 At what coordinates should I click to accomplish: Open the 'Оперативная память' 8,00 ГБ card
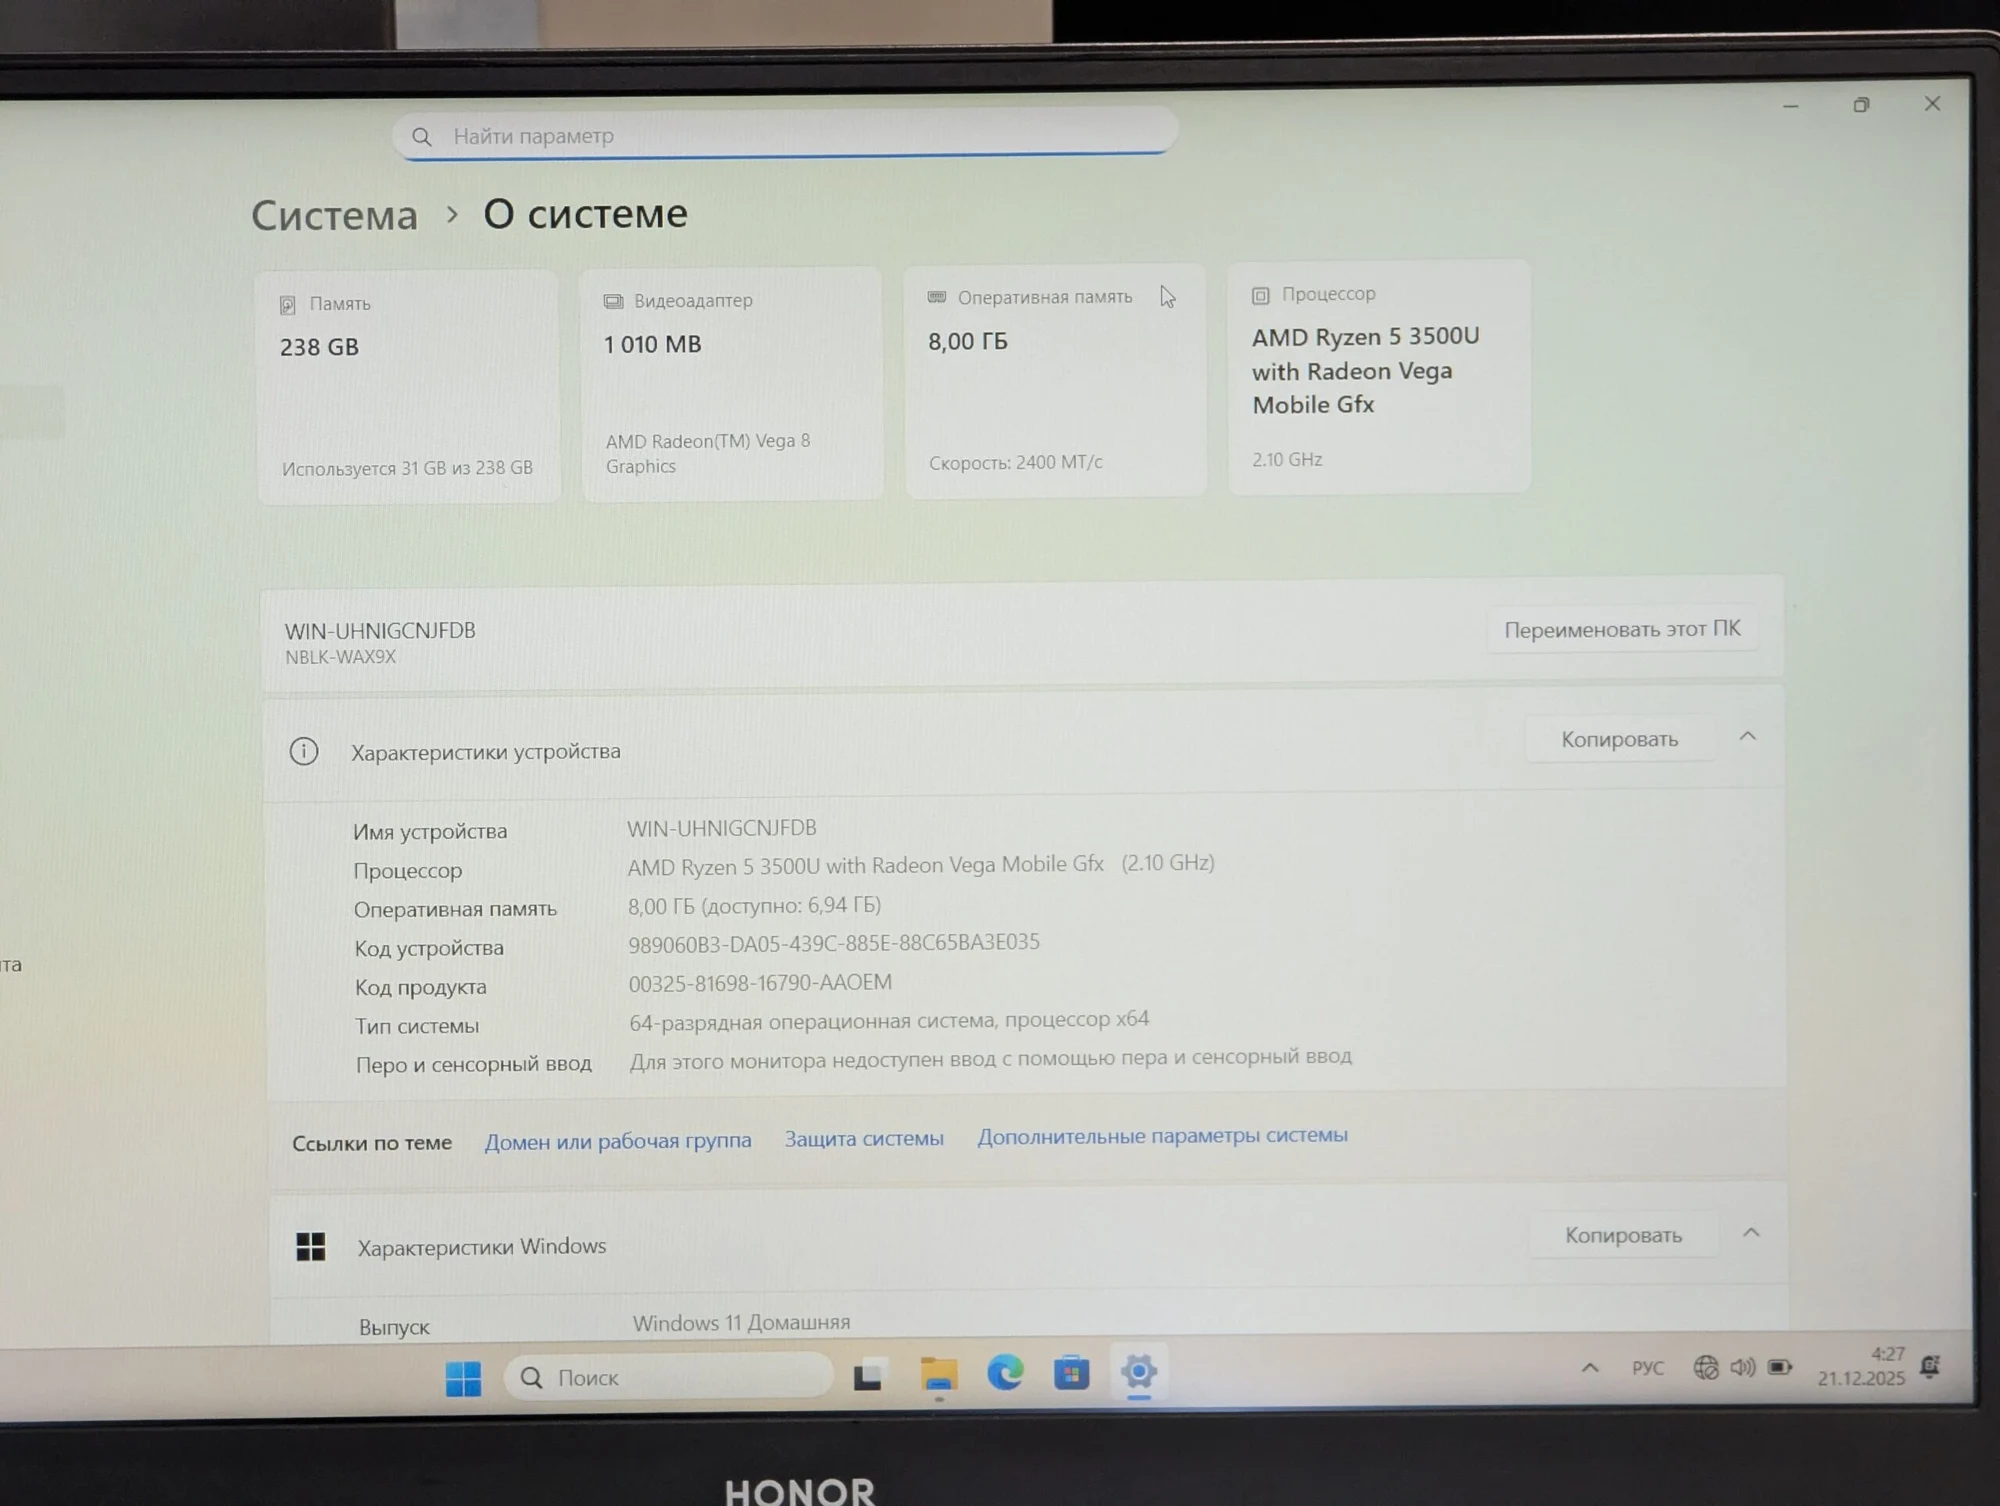coord(1055,380)
